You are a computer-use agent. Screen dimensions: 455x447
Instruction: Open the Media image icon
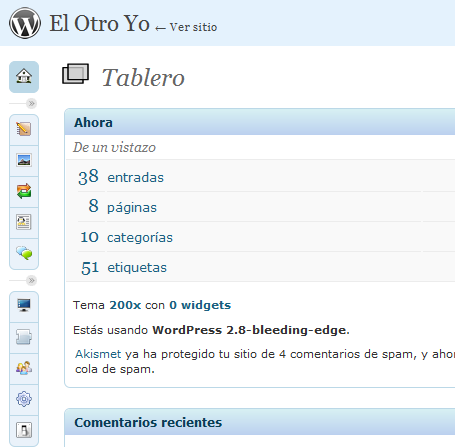tap(24, 160)
